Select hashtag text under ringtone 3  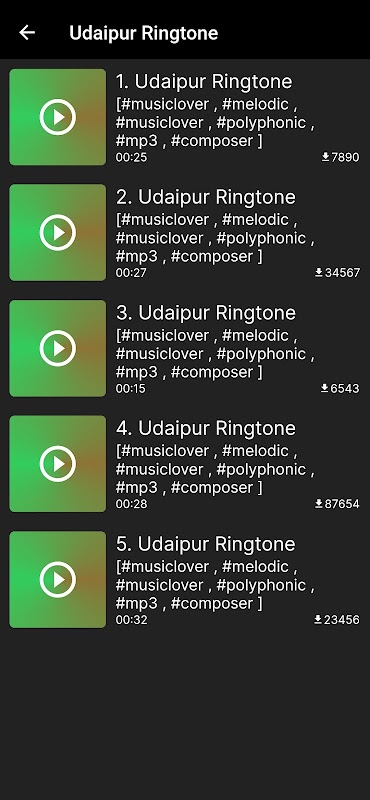tap(215, 354)
